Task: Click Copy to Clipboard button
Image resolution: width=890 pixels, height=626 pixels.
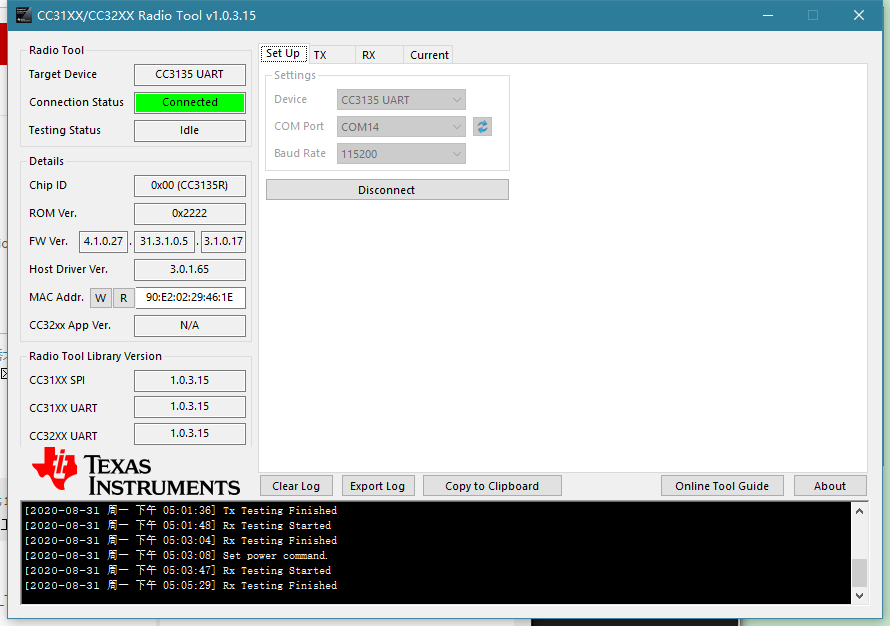Action: point(492,486)
